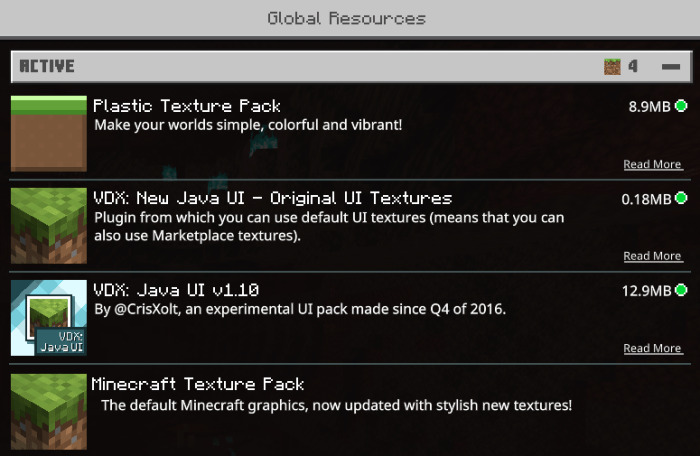Open Plastic Texture Pack thumbnail
The width and height of the screenshot is (700, 456).
(49, 134)
